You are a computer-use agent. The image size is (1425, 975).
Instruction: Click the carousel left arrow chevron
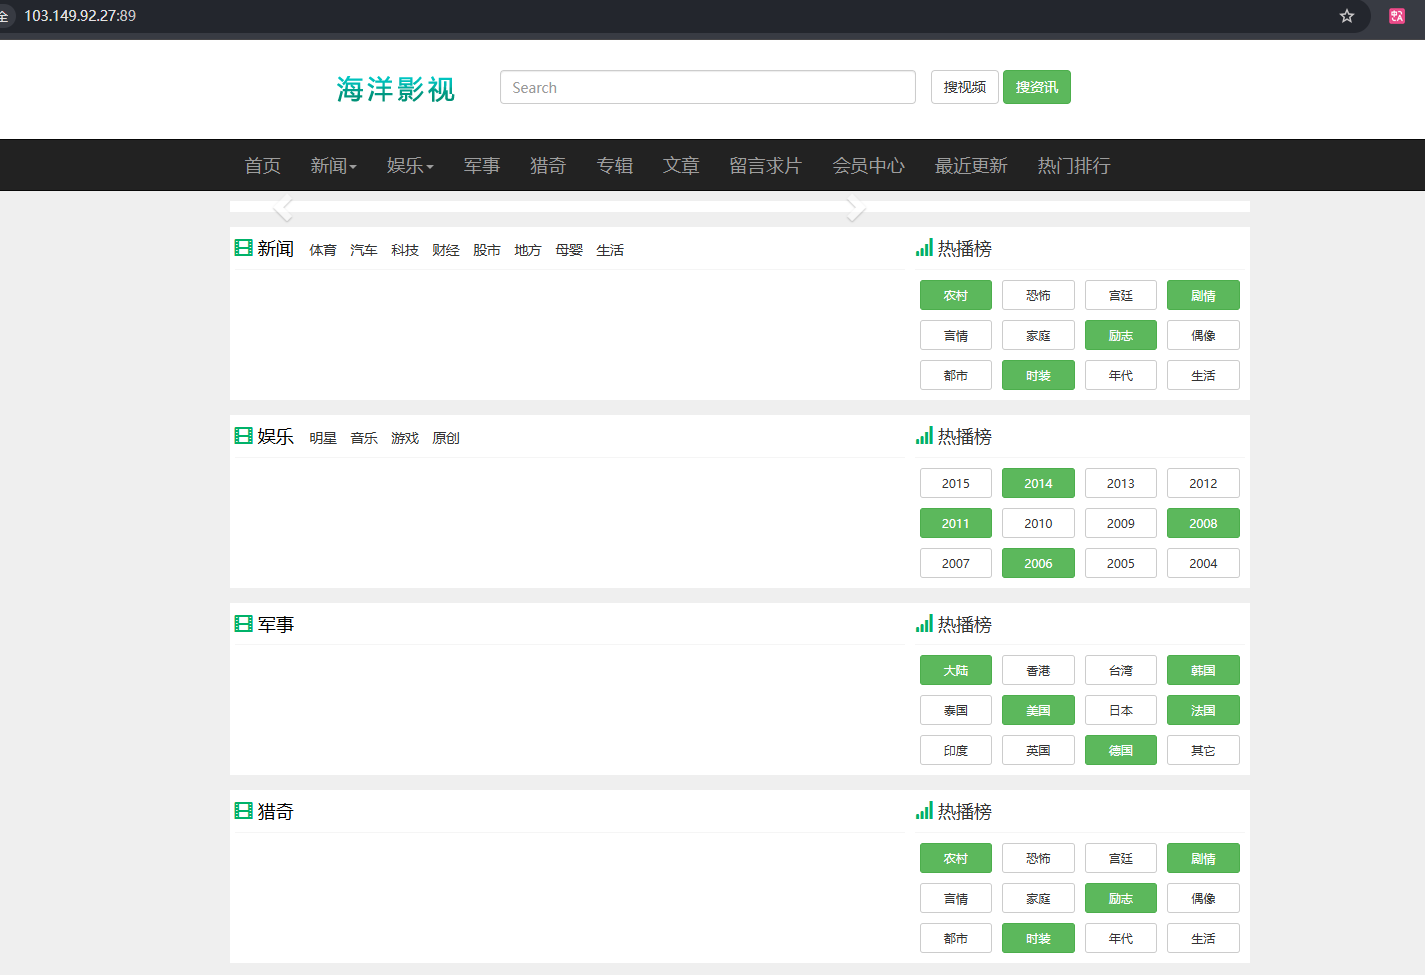click(284, 207)
